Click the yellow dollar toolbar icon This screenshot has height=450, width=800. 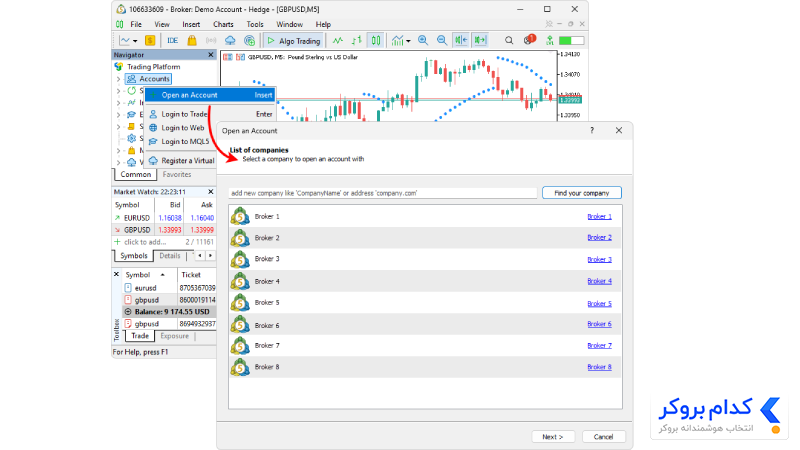149,40
